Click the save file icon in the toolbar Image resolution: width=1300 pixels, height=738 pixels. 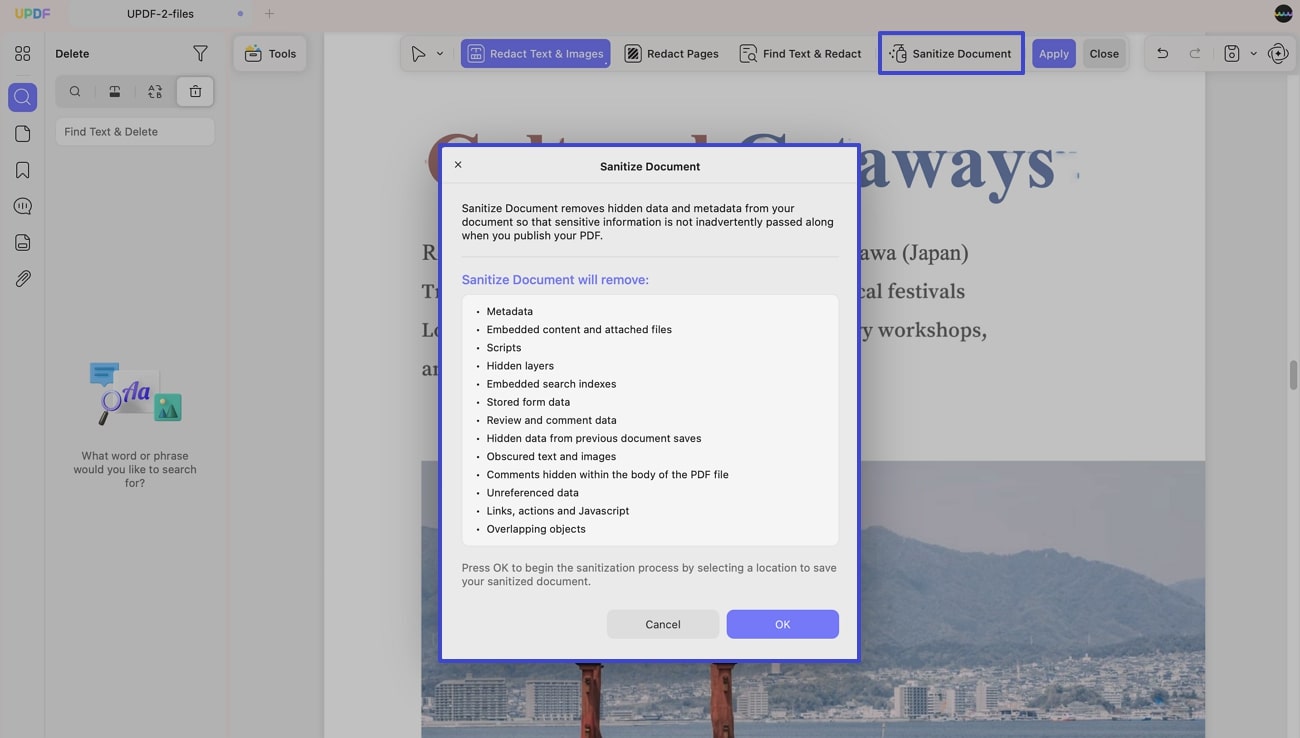[1232, 54]
